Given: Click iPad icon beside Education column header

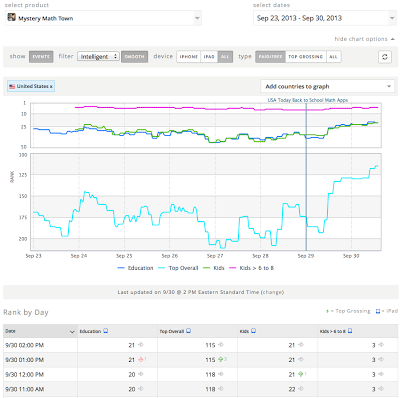Looking at the screenshot, I should [x=106, y=331].
